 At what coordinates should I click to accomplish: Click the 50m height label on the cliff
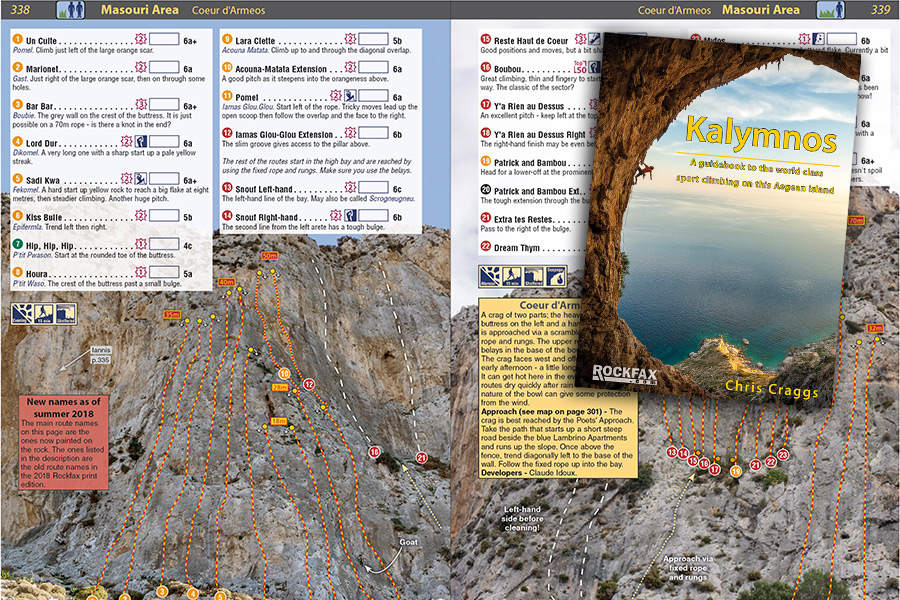pyautogui.click(x=269, y=256)
